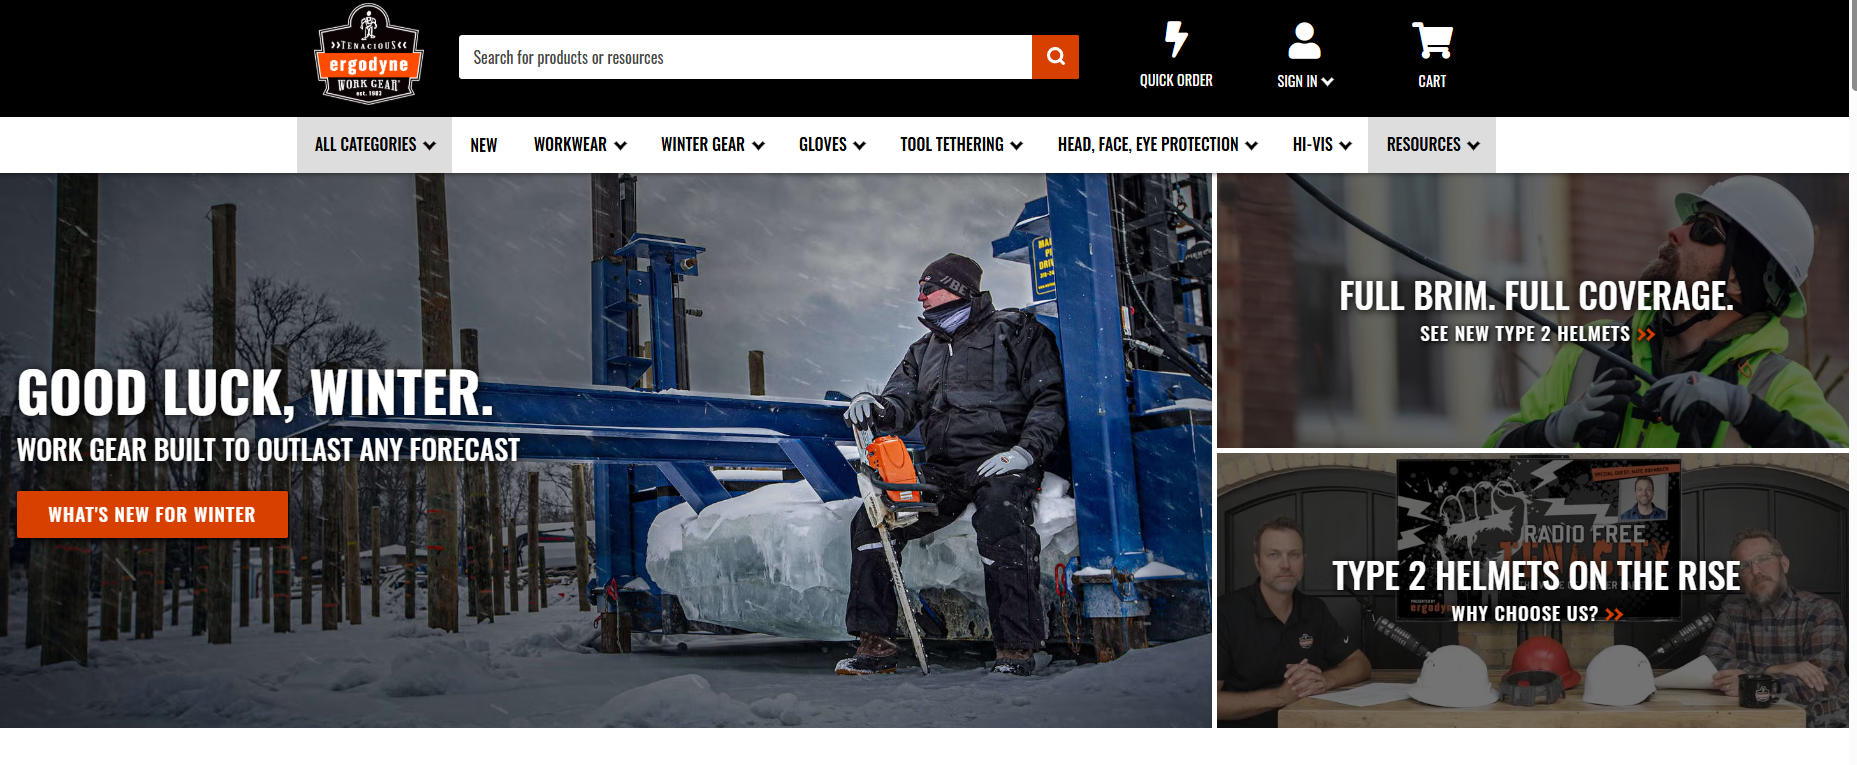
Task: Open the shopping cart icon
Action: [x=1432, y=41]
